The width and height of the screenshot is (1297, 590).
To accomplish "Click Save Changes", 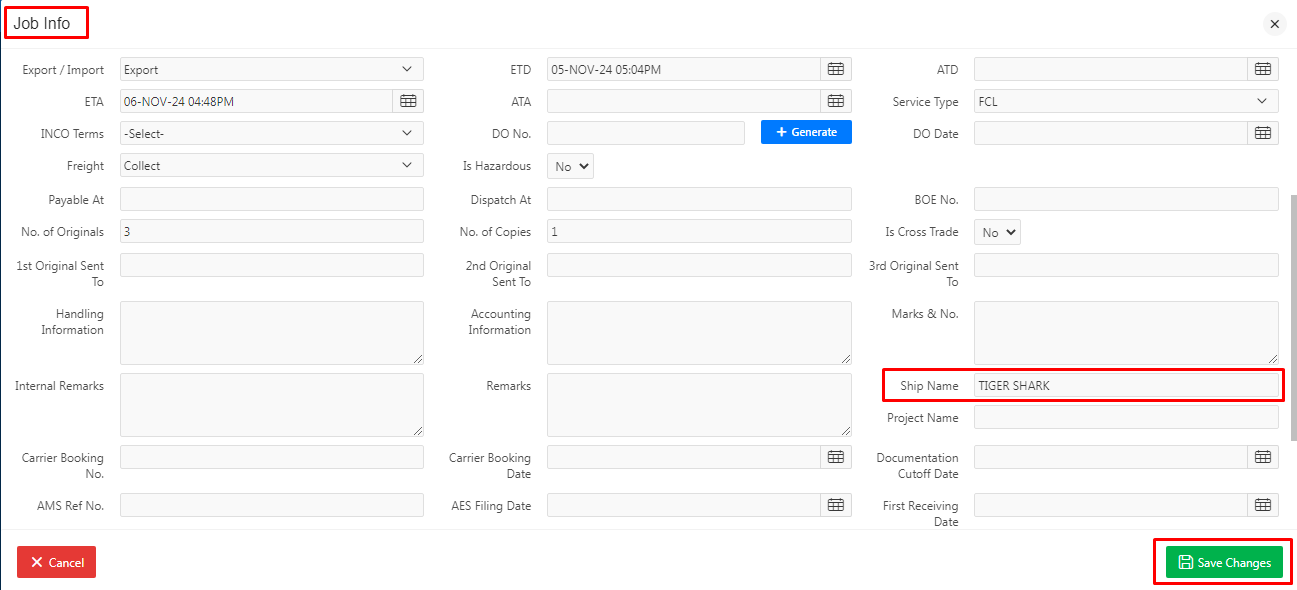I will (x=1224, y=562).
